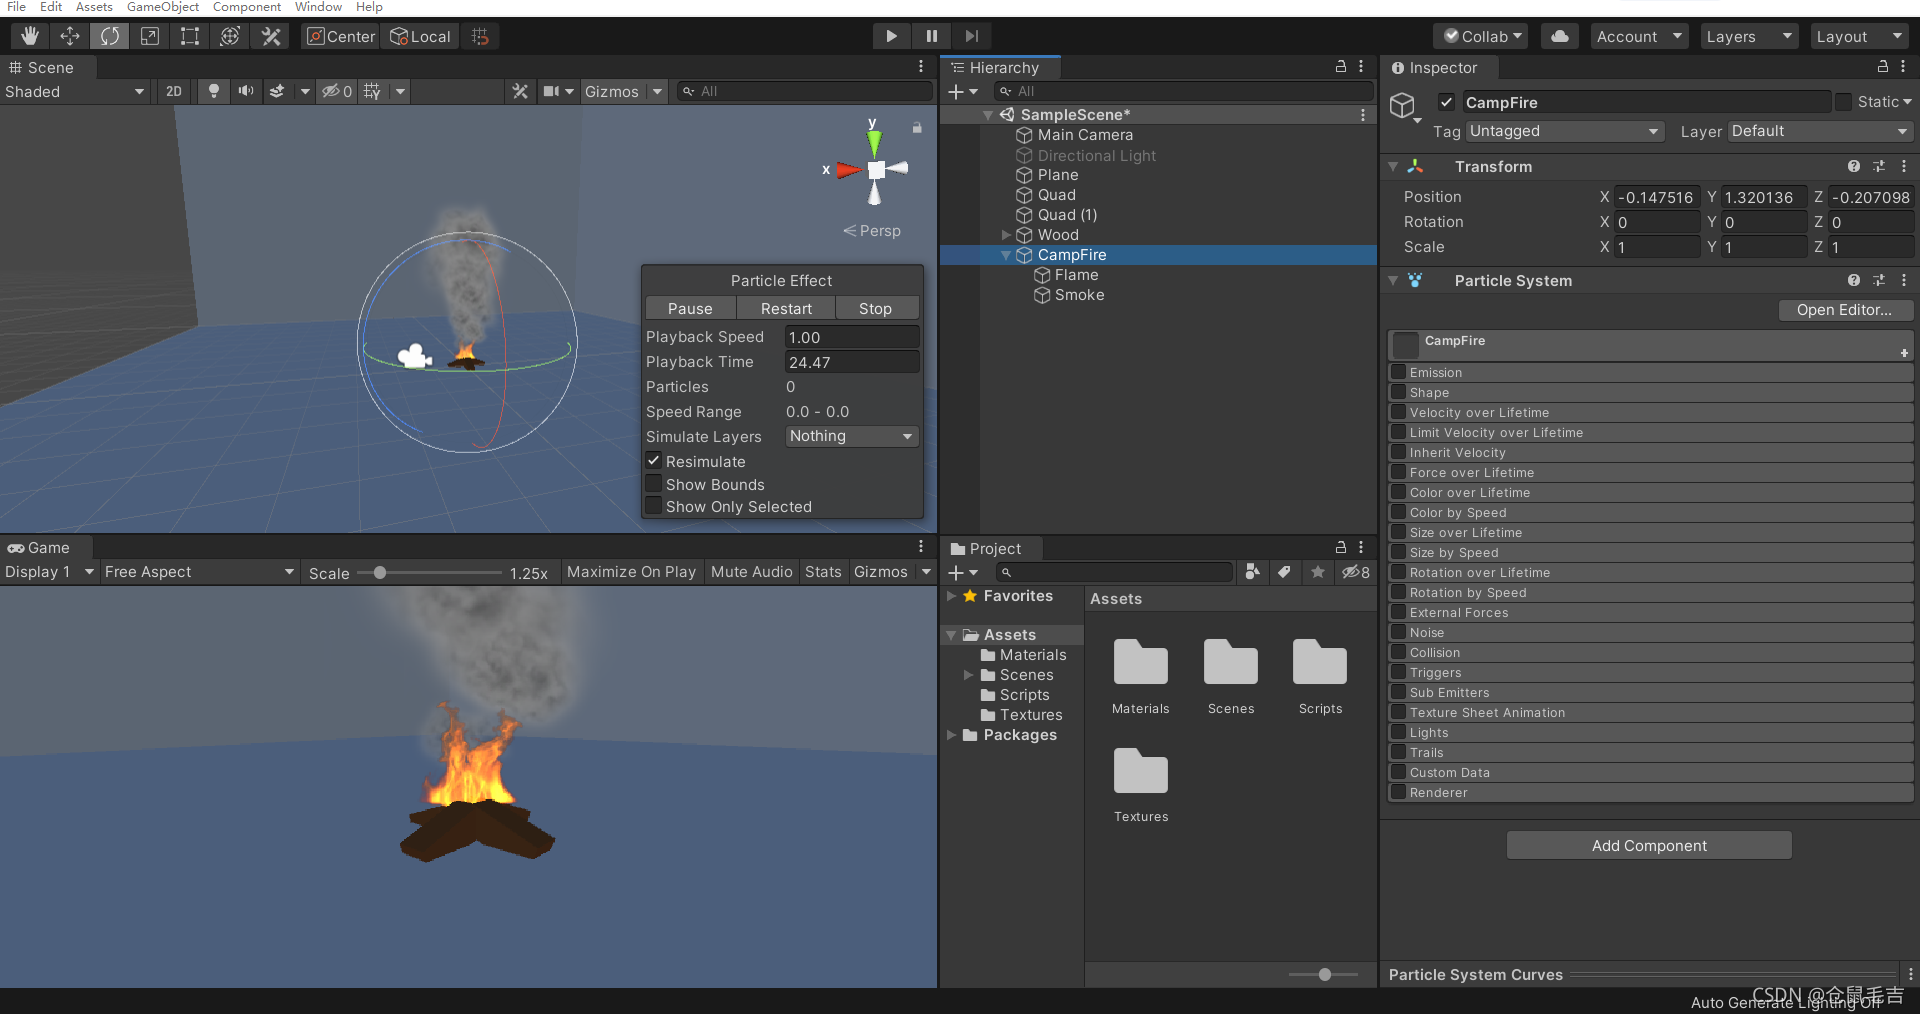Open Simulate Layers dropdown
This screenshot has height=1014, width=1920.
pyautogui.click(x=851, y=436)
